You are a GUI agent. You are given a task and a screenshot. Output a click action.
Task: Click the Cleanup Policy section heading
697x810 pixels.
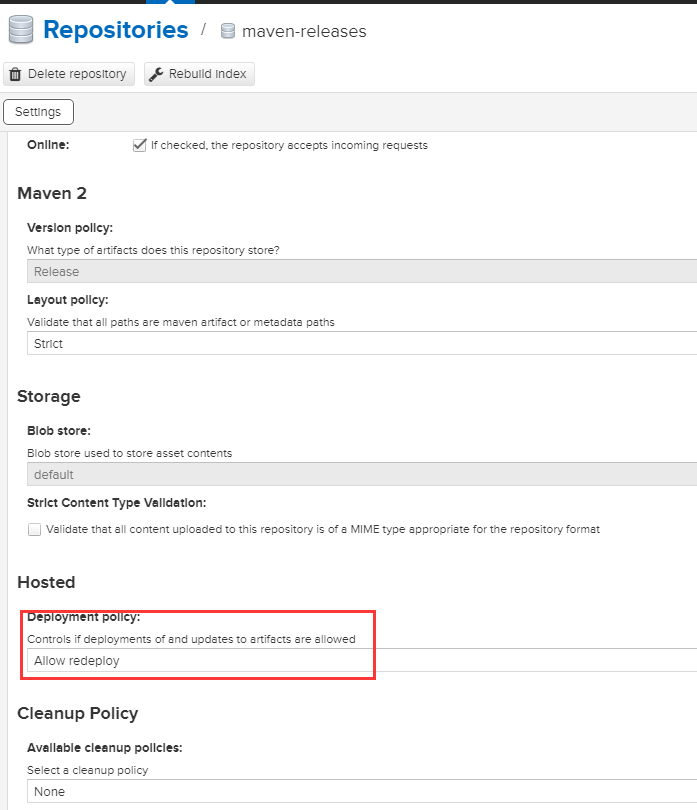coord(78,713)
